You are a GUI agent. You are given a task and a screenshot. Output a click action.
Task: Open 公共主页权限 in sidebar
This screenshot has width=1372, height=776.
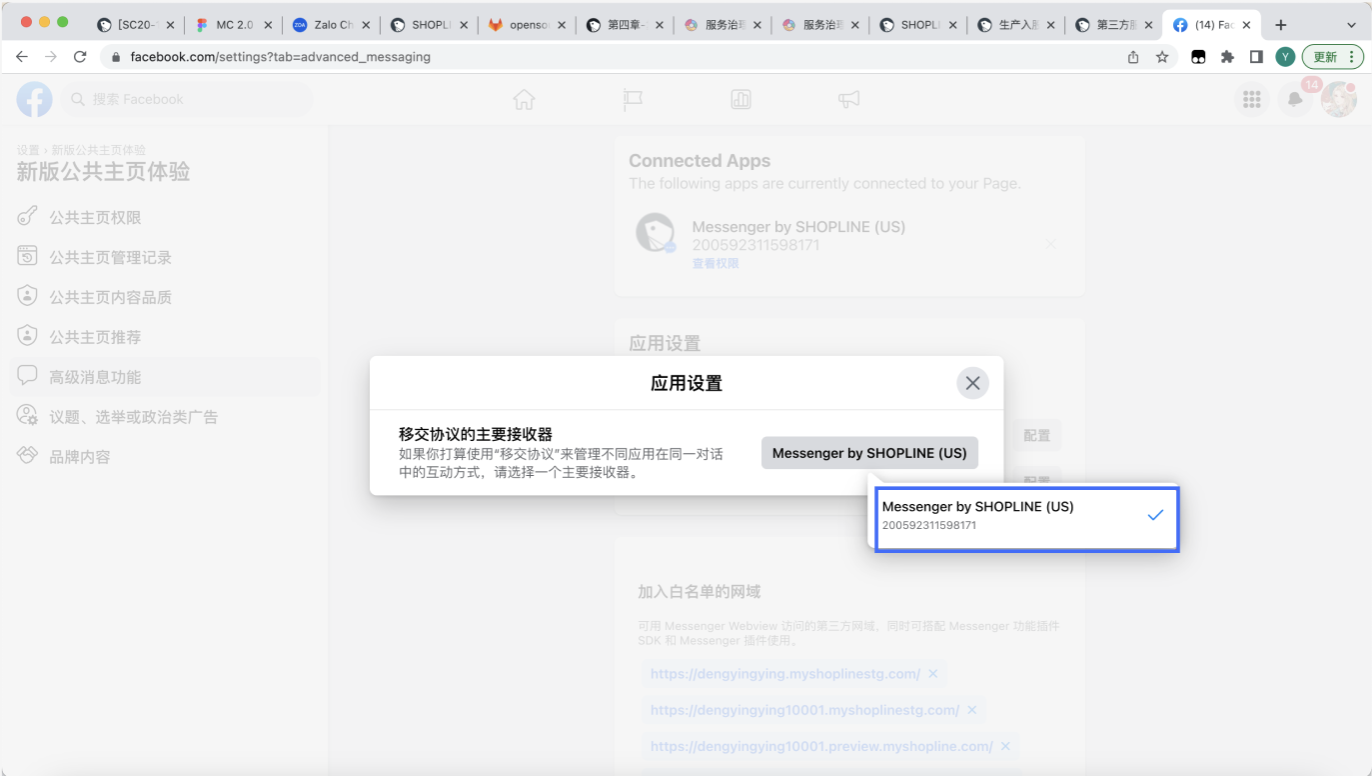click(x=165, y=217)
